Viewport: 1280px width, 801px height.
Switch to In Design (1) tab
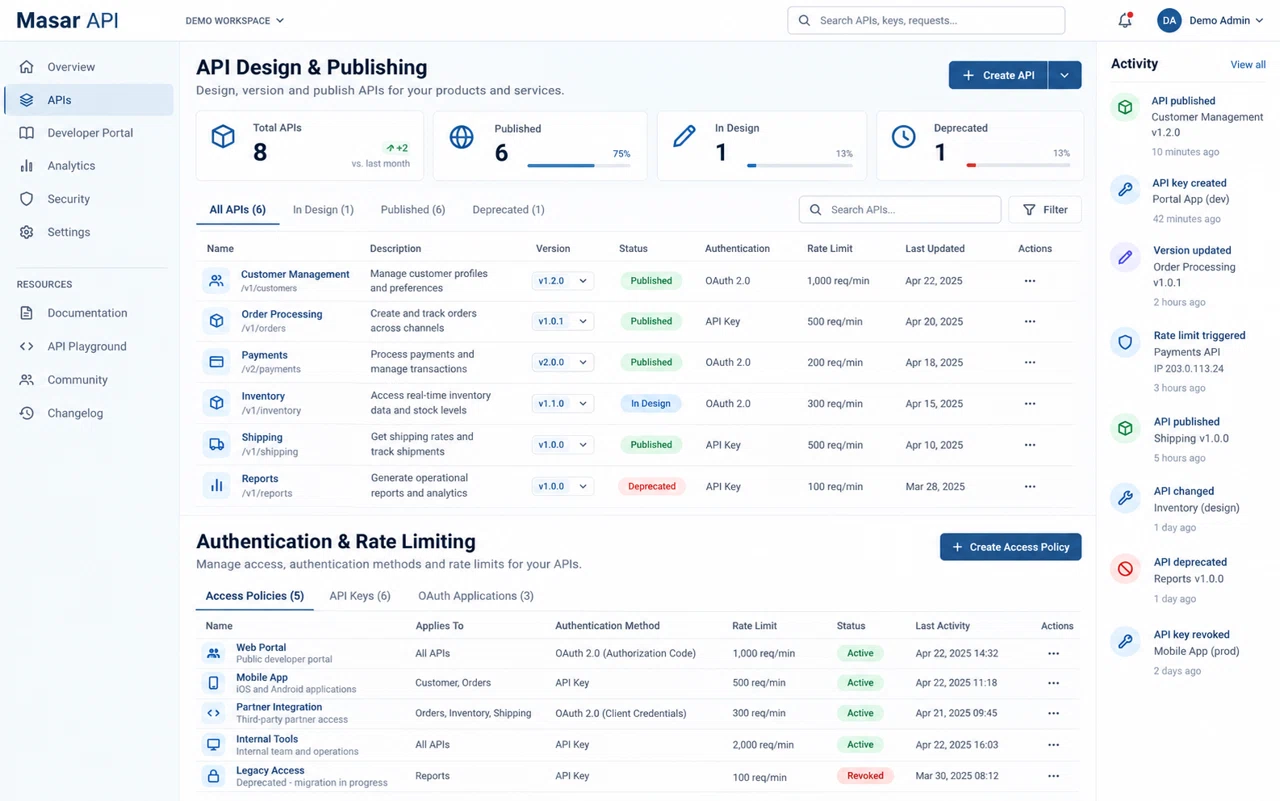pos(323,210)
